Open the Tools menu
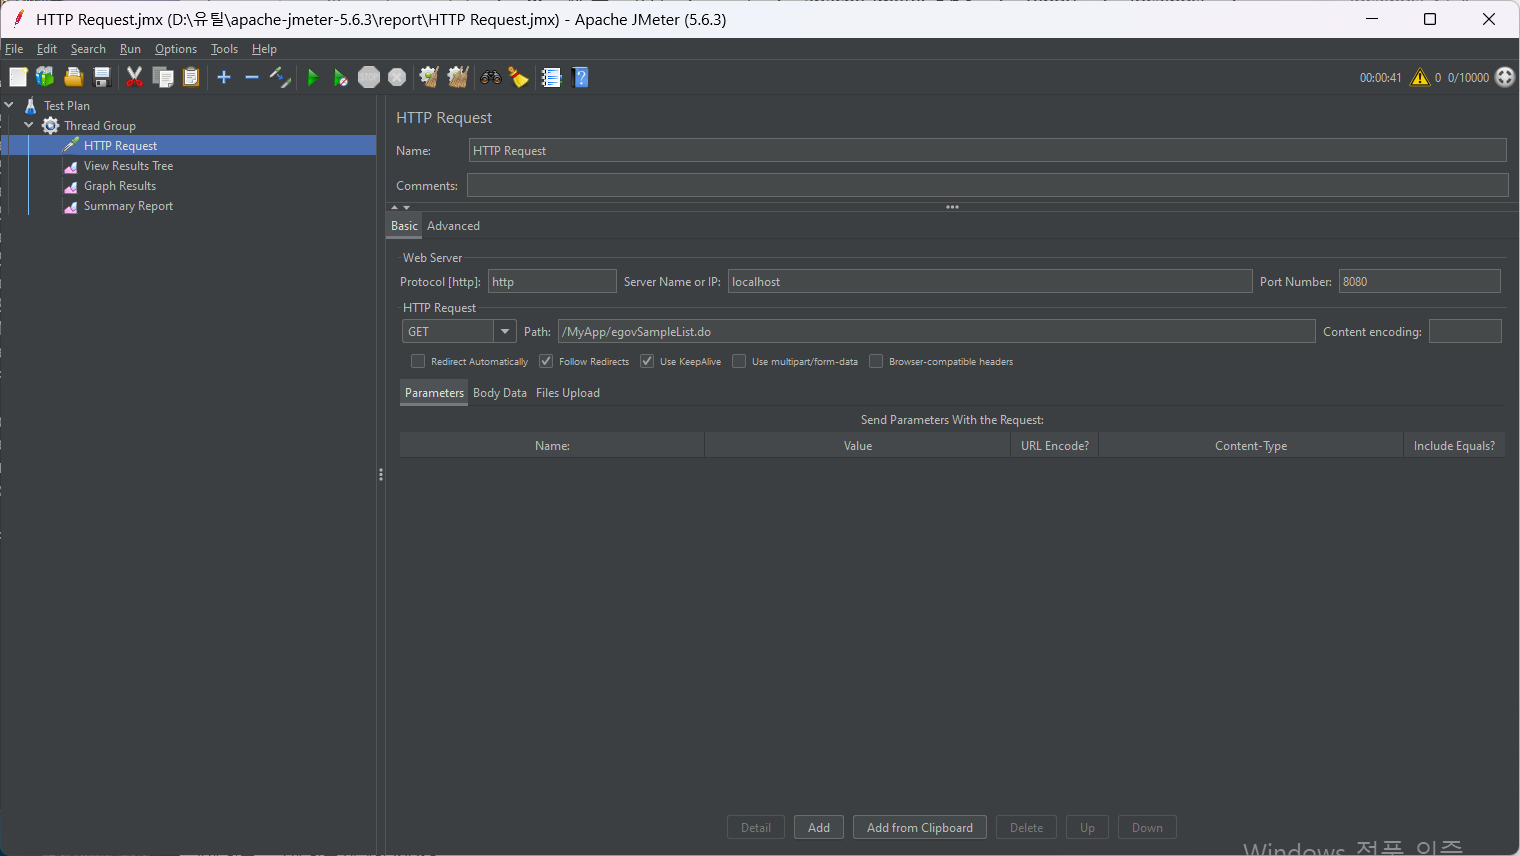The width and height of the screenshot is (1520, 856). coord(224,49)
